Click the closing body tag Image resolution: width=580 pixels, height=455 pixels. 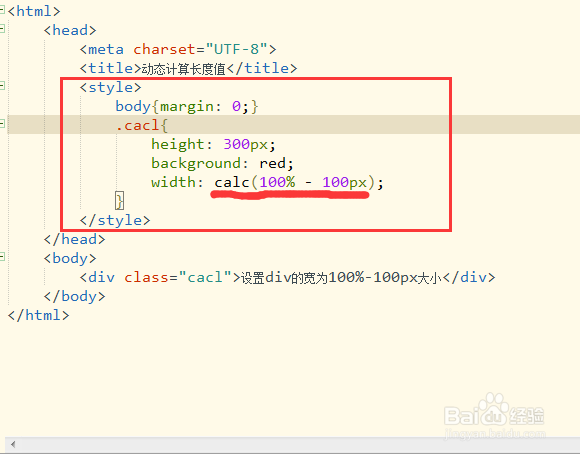[74, 296]
